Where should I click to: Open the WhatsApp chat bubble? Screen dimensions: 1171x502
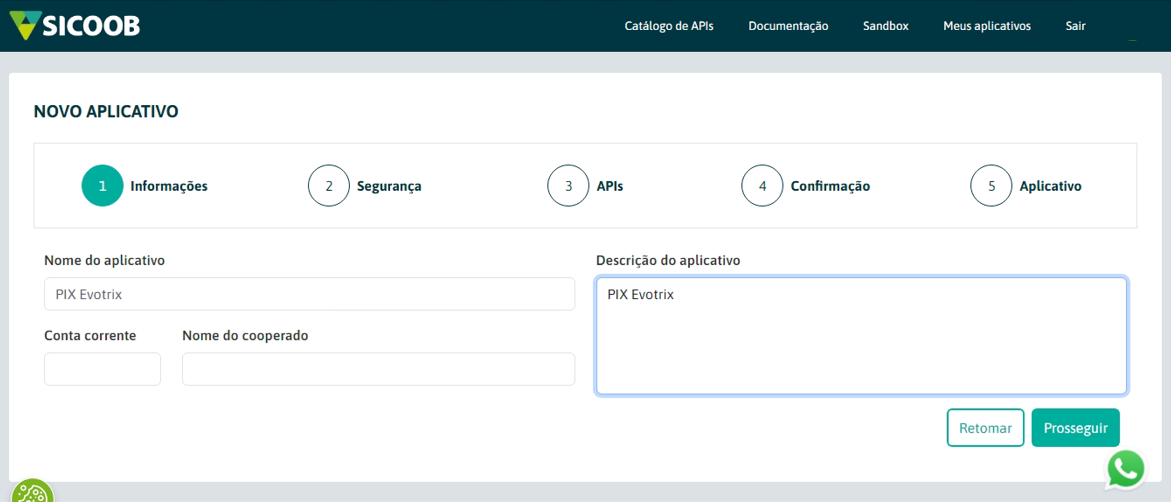pyautogui.click(x=1126, y=469)
